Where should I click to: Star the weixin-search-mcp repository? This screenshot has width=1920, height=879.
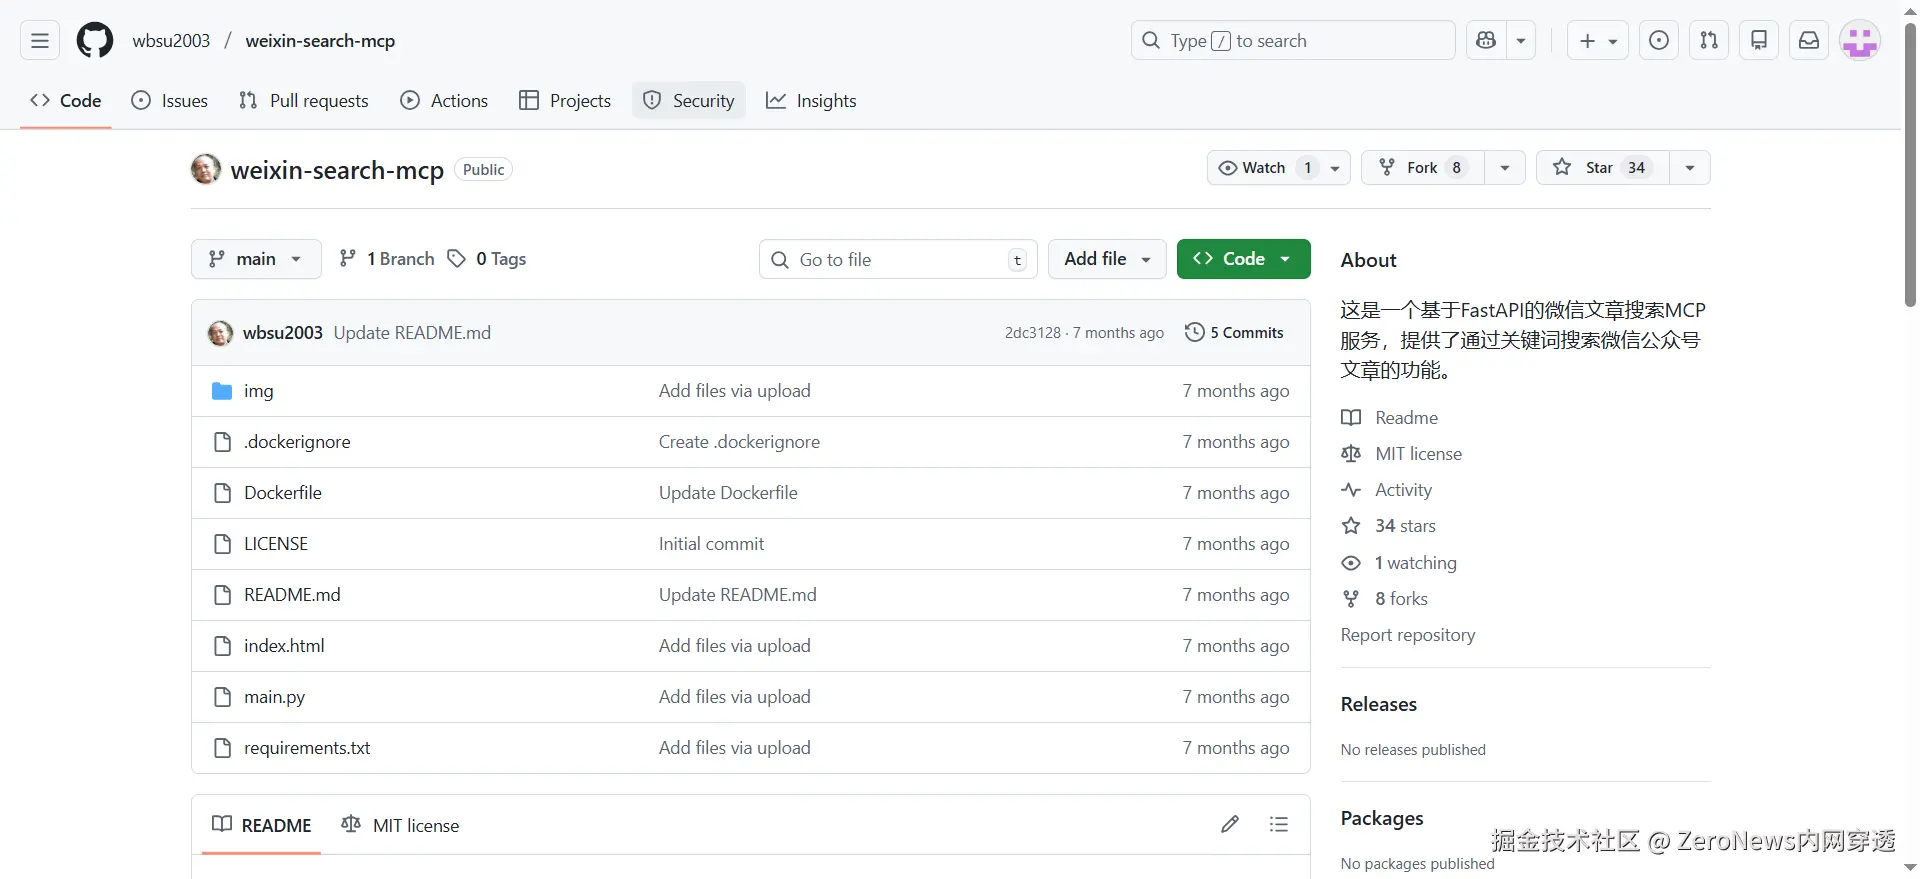coord(1601,168)
